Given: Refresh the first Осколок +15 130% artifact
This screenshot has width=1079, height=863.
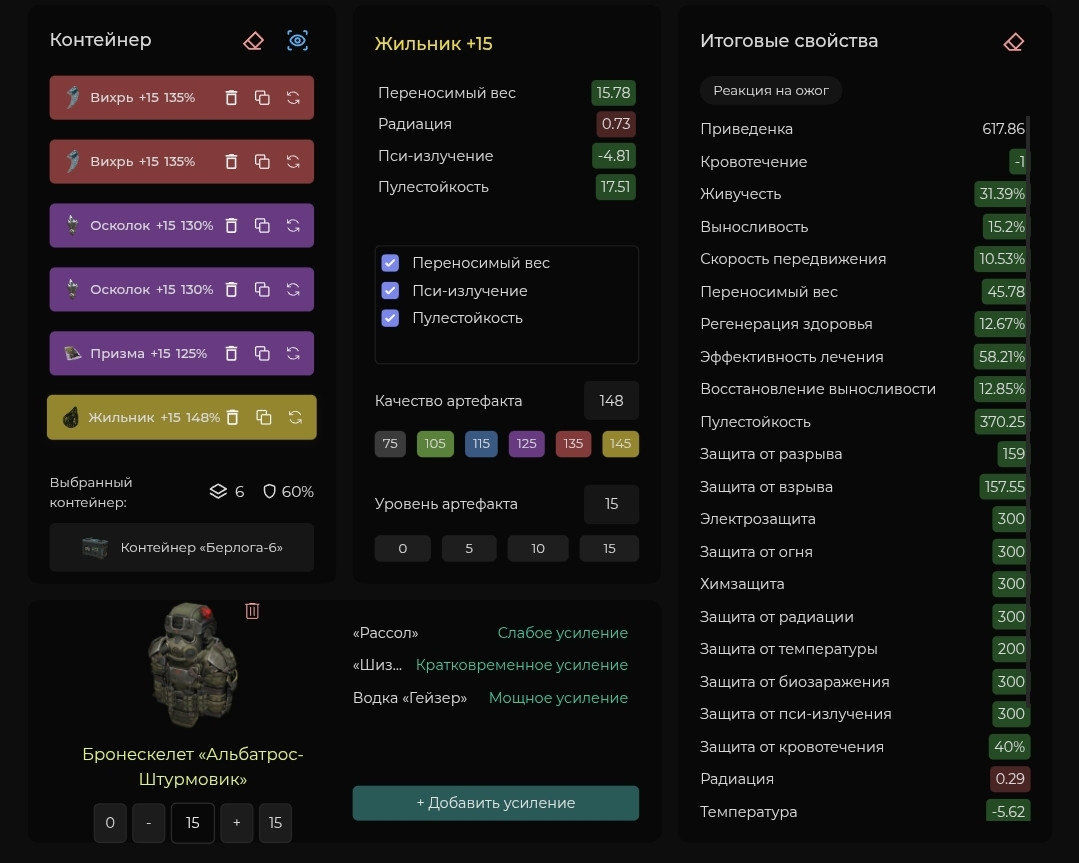Looking at the screenshot, I should click(x=293, y=226).
